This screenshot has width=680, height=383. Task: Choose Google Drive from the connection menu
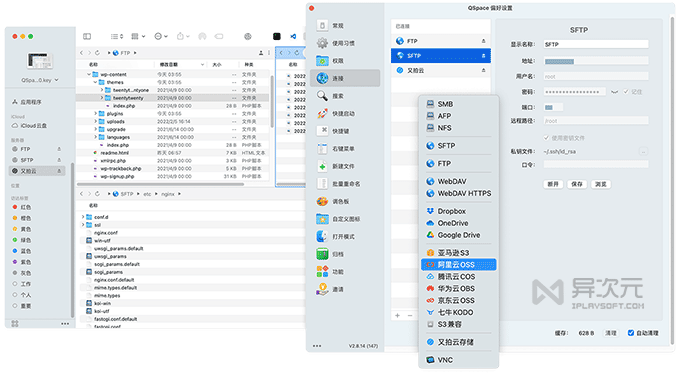pyautogui.click(x=458, y=235)
